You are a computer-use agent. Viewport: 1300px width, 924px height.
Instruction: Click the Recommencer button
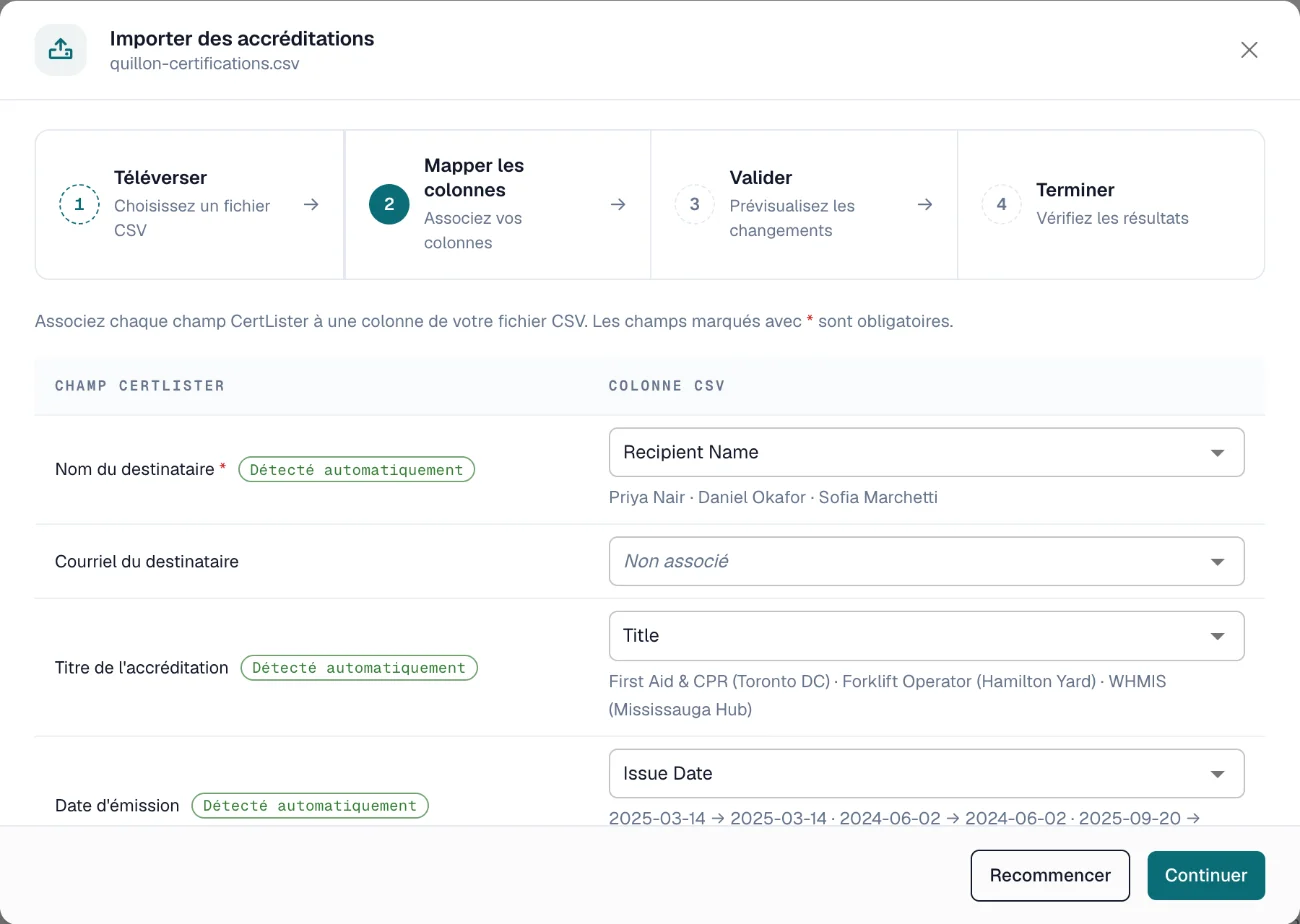tap(1050, 875)
